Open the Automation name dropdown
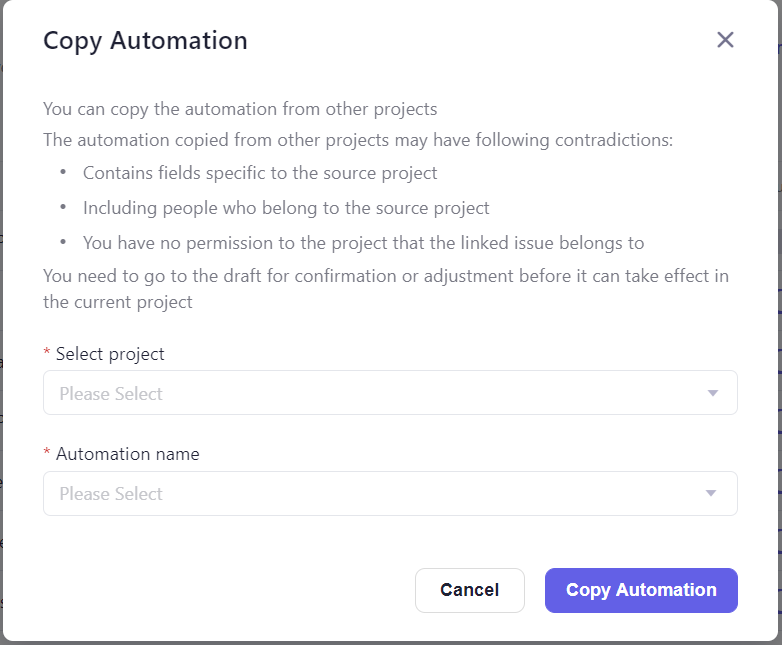The image size is (782, 645). [389, 493]
